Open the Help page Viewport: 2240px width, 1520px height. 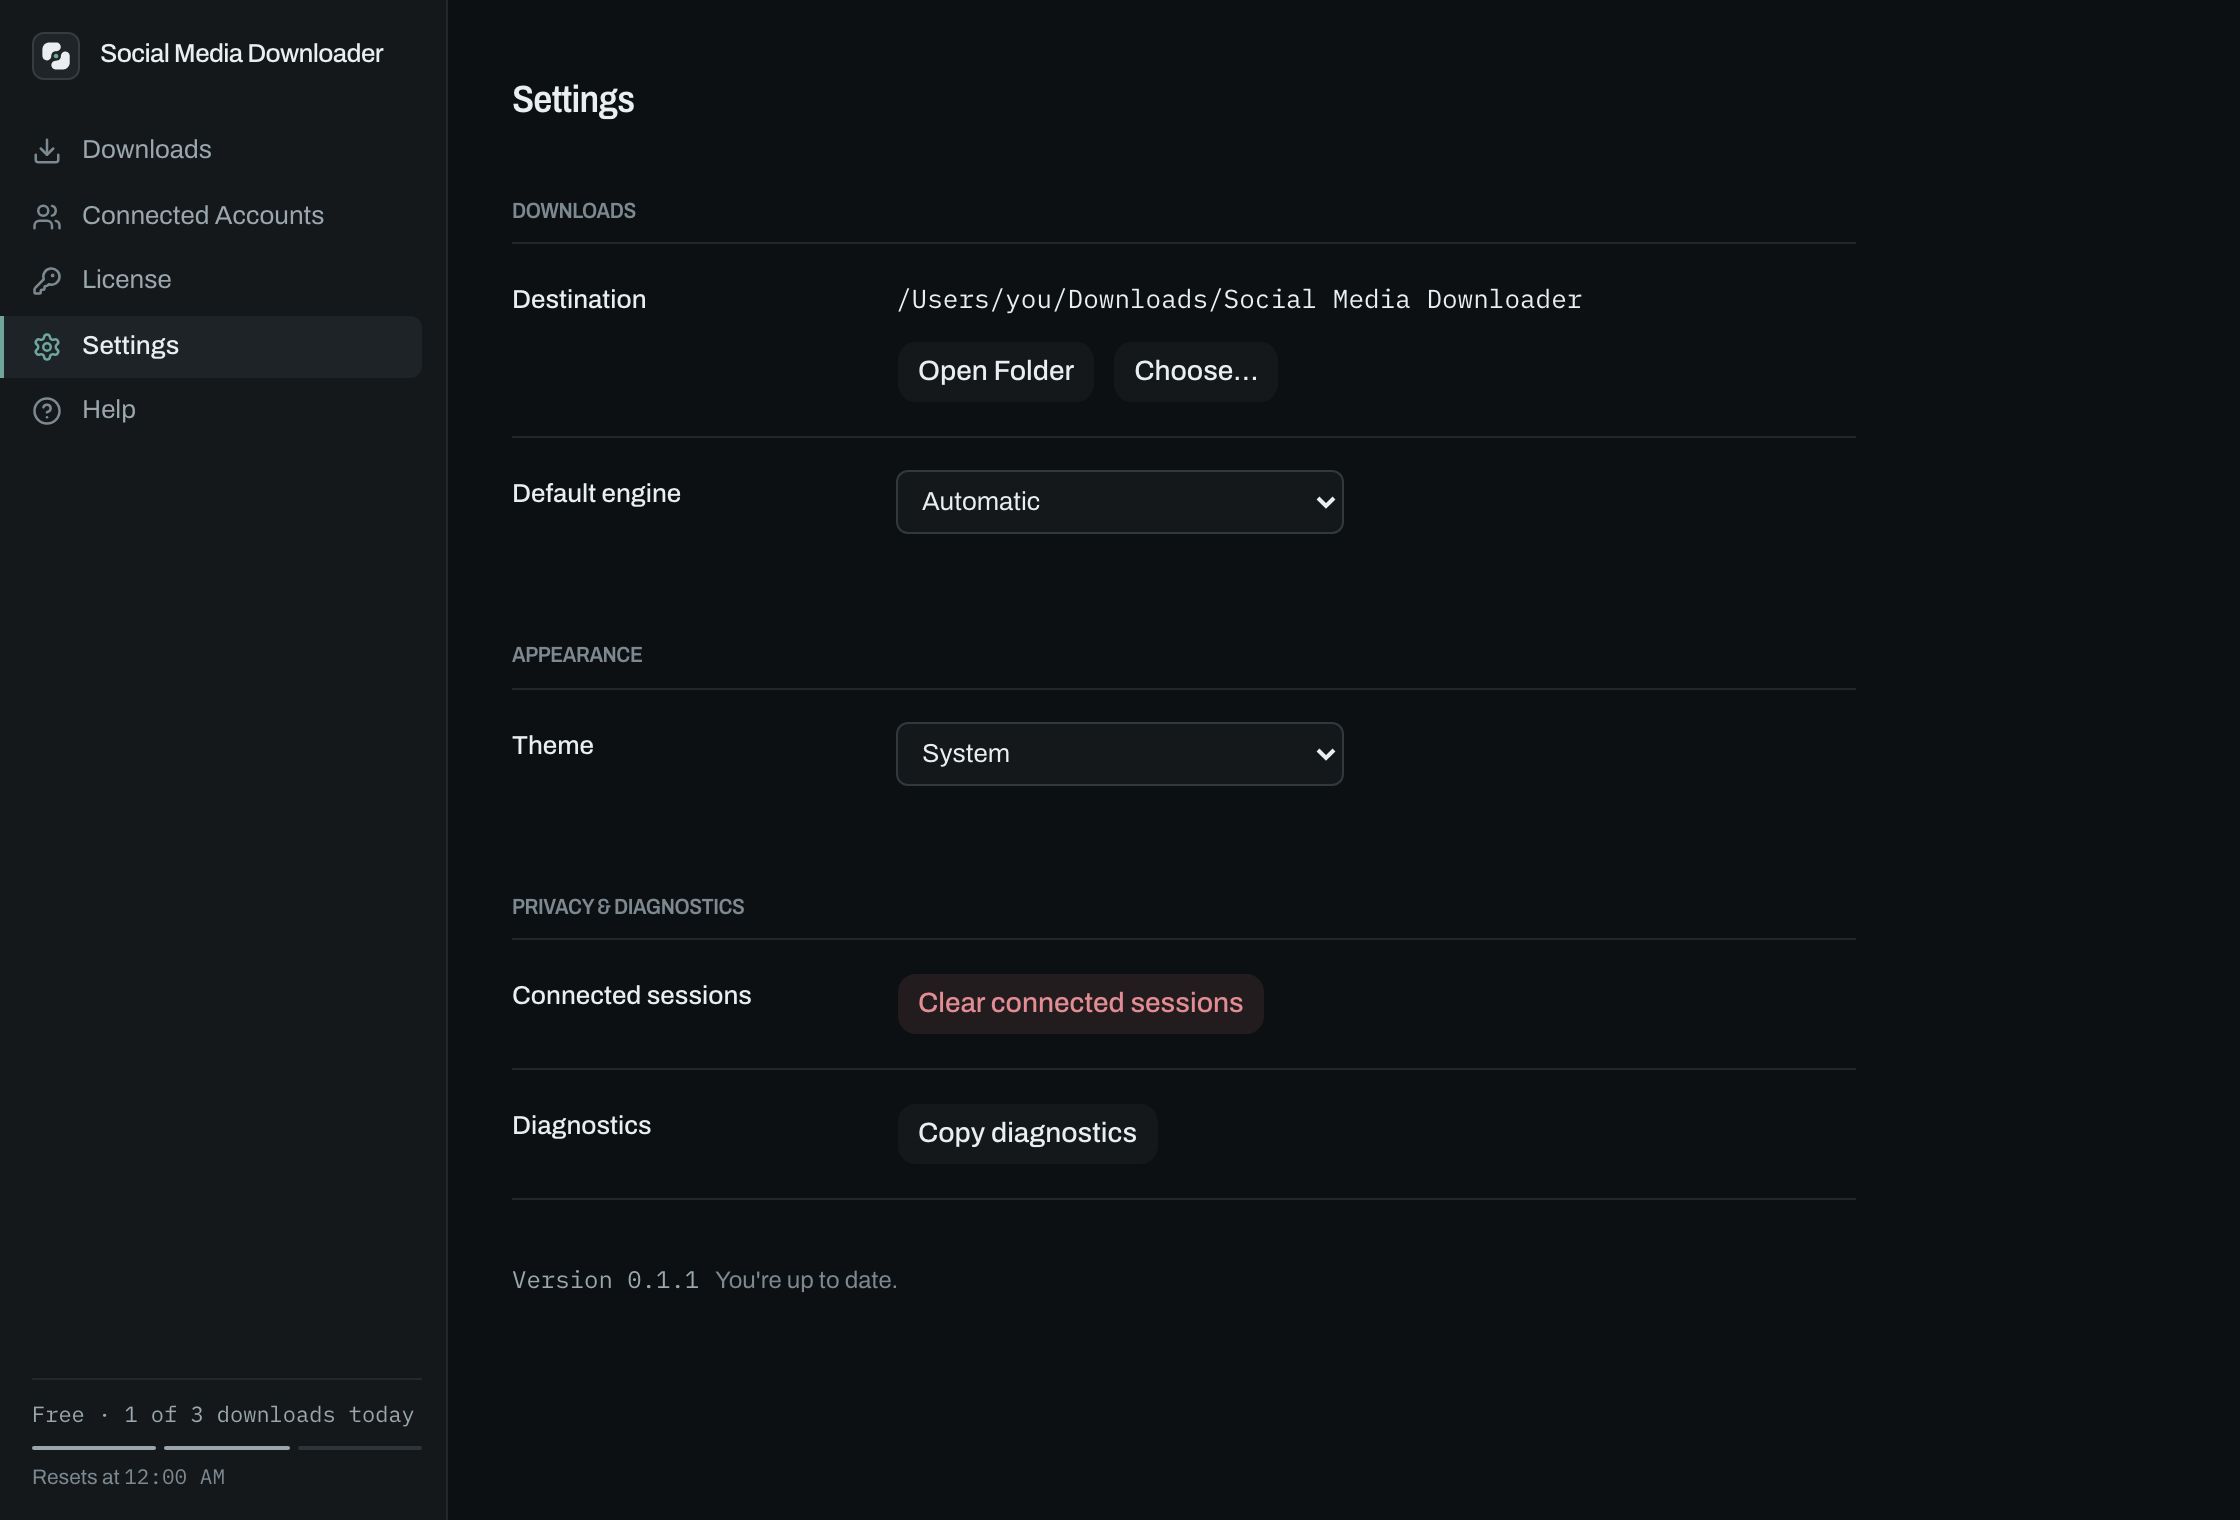[212, 410]
